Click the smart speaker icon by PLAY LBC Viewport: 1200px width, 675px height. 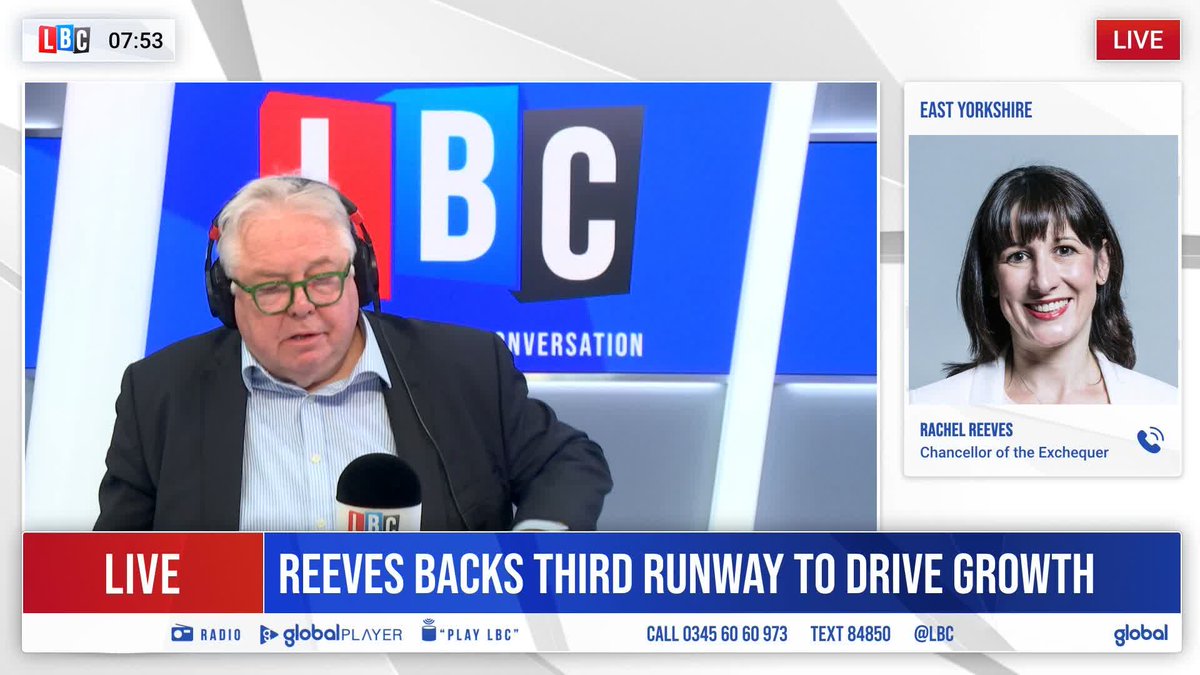[x=429, y=630]
